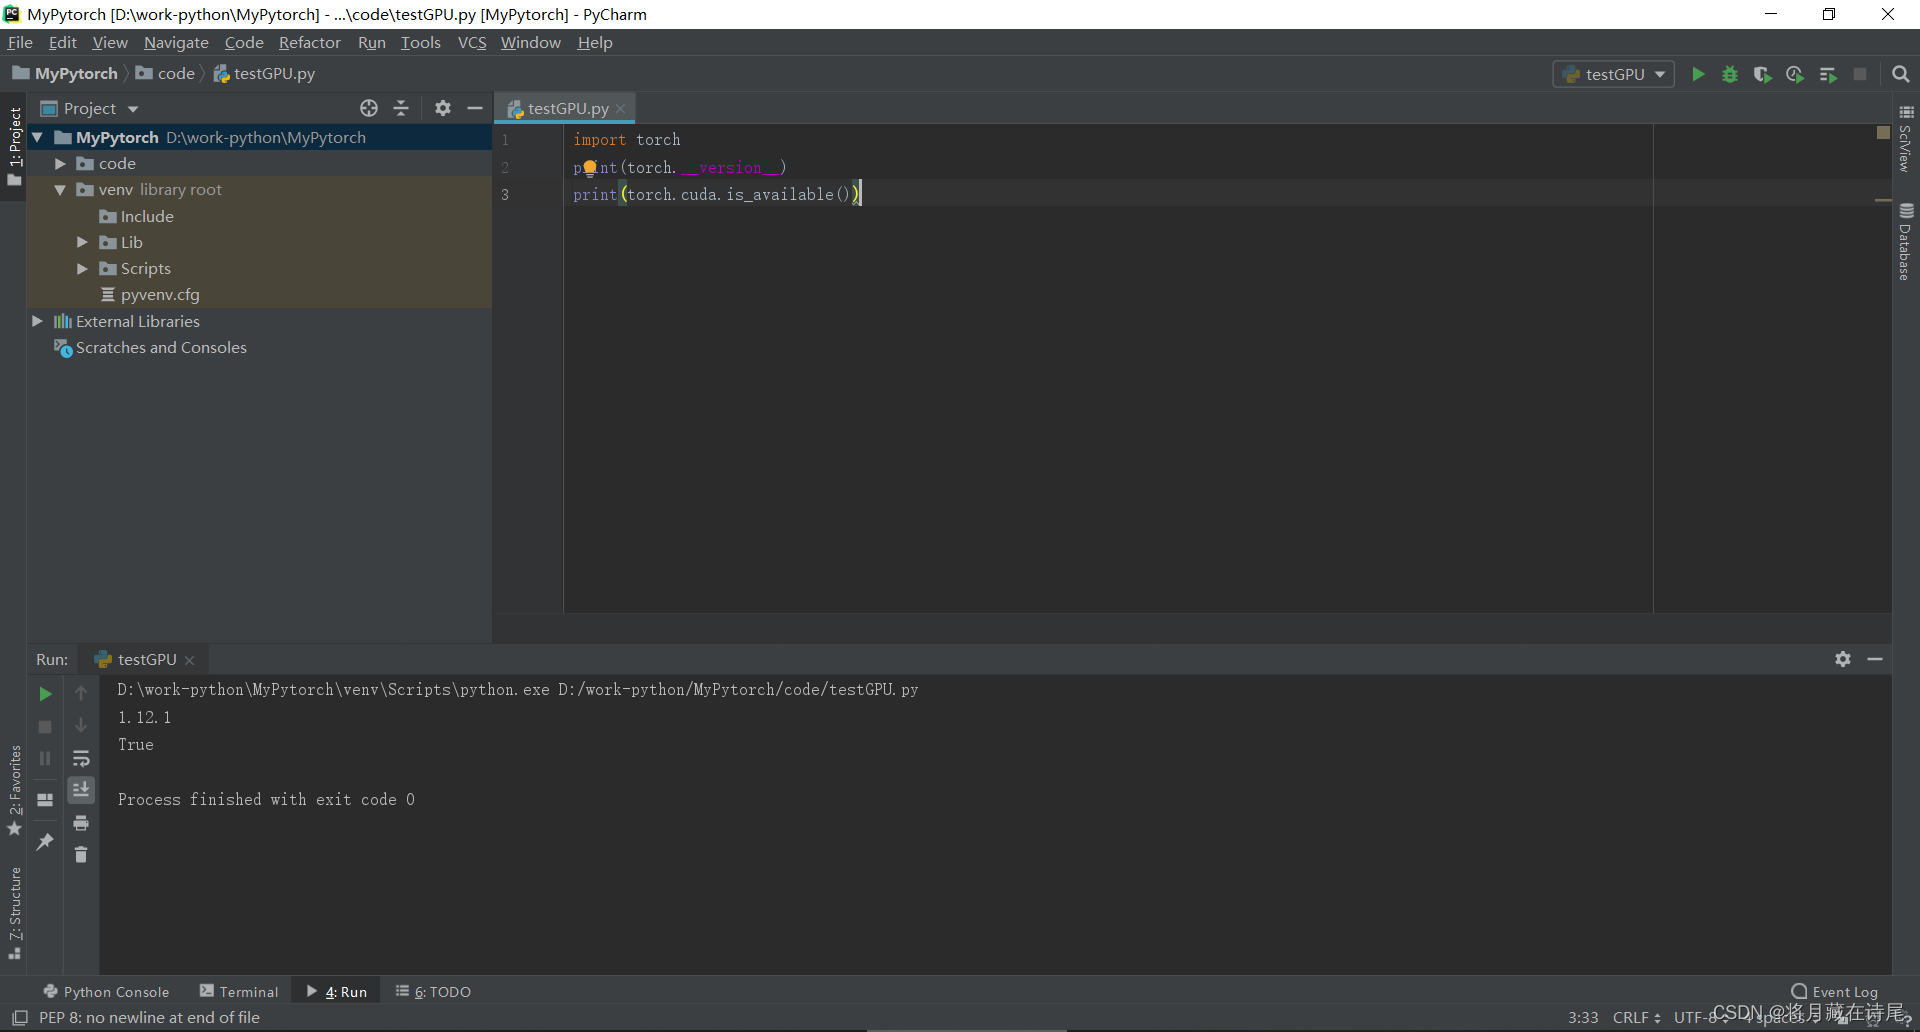Pin the Run tab with pin icon
1920x1032 pixels.
click(x=45, y=842)
